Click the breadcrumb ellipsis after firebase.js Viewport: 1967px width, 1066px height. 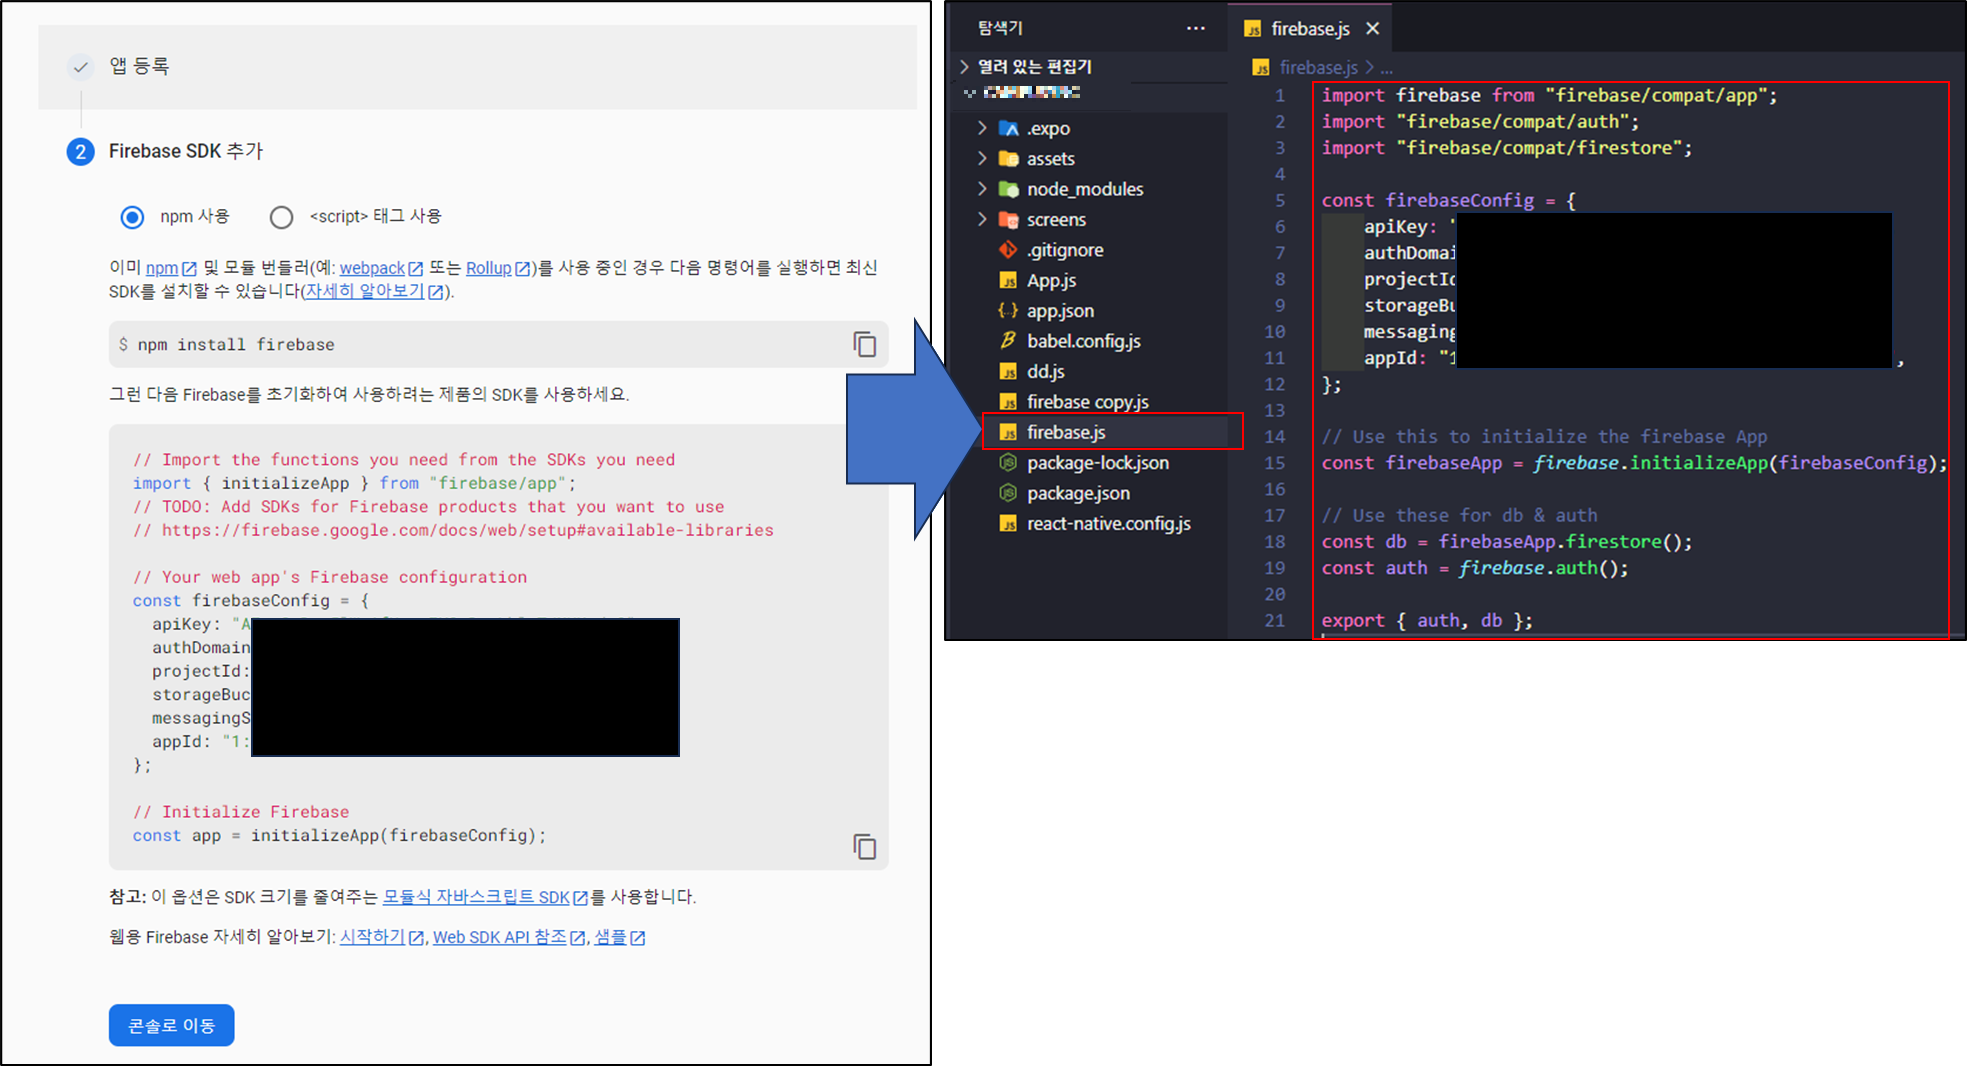pyautogui.click(x=1386, y=68)
